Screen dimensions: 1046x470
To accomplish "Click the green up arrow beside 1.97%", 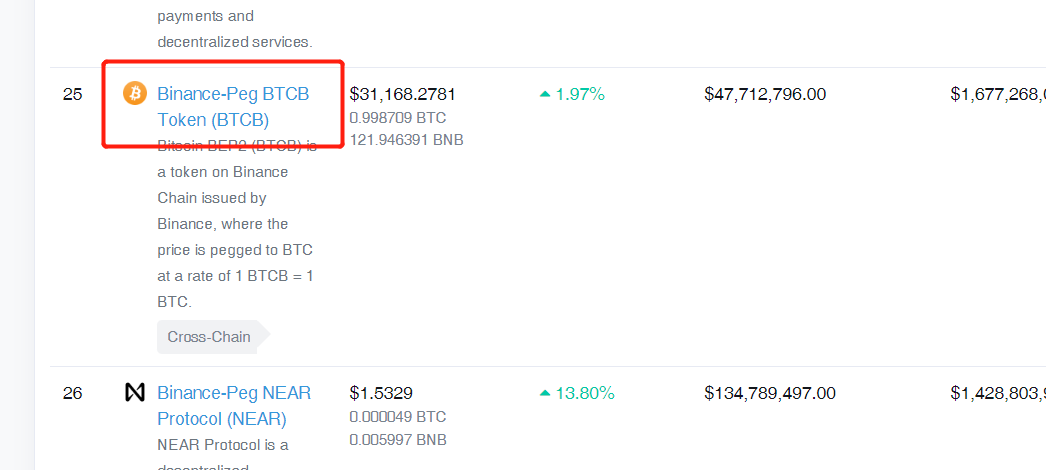I will point(545,95).
